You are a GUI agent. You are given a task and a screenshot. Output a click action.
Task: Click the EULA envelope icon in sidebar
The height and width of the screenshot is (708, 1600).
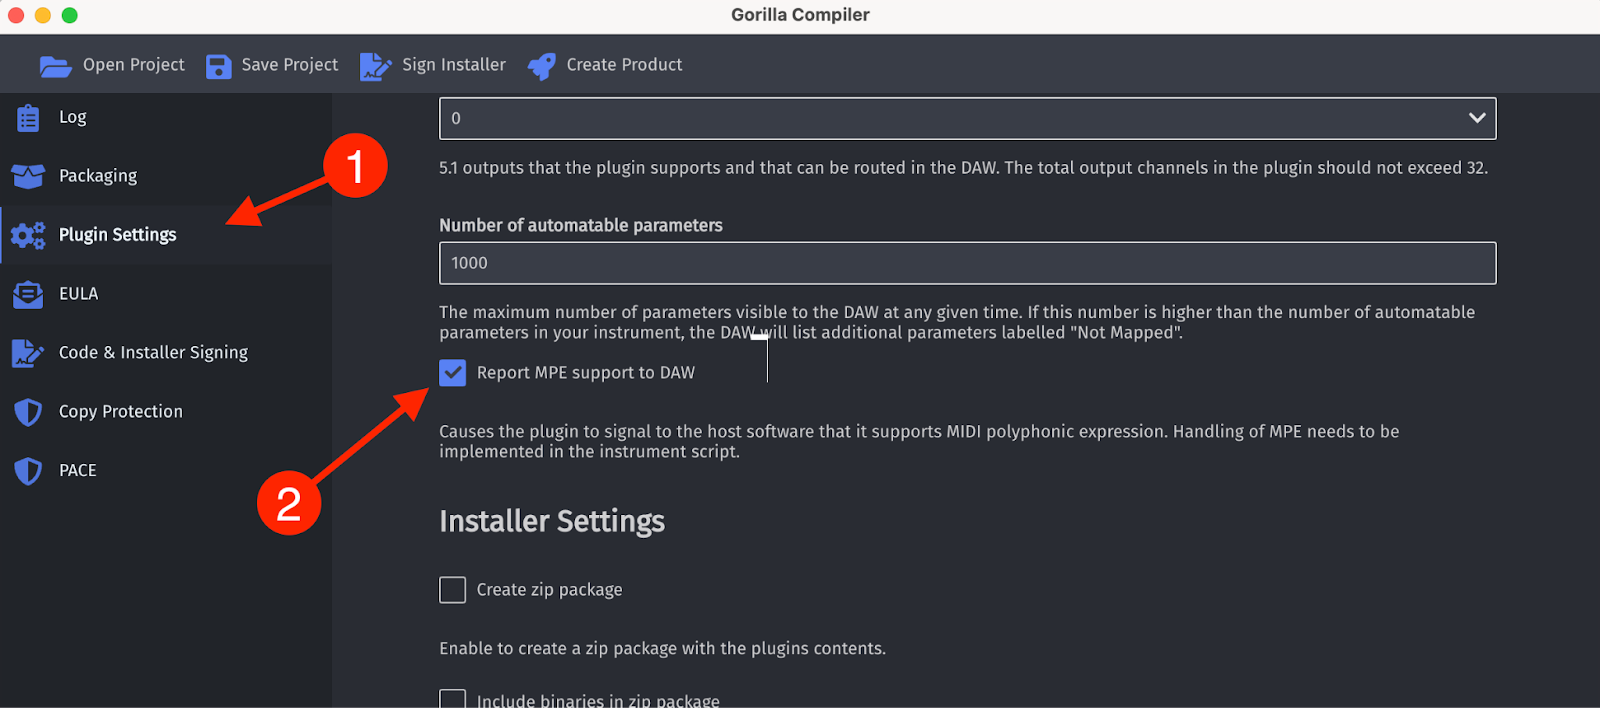[28, 294]
